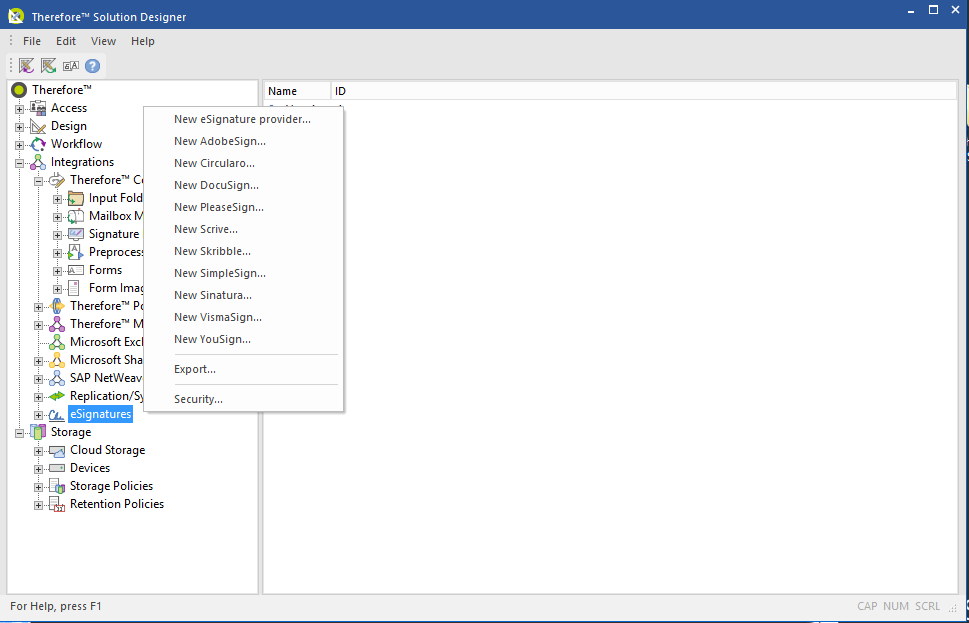Choose New PleaseSign... menu entry
Image resolution: width=969 pixels, height=623 pixels.
tap(242, 207)
